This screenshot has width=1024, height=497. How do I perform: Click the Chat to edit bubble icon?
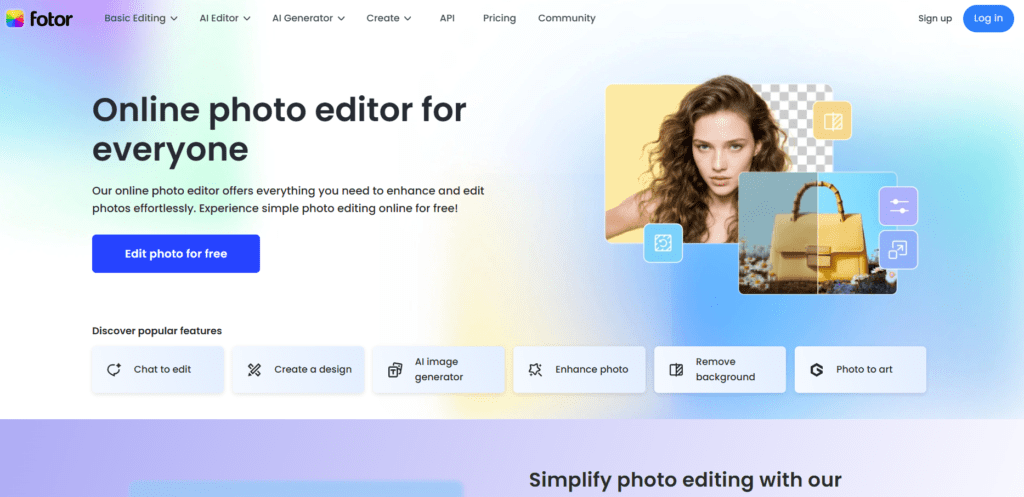tap(114, 370)
